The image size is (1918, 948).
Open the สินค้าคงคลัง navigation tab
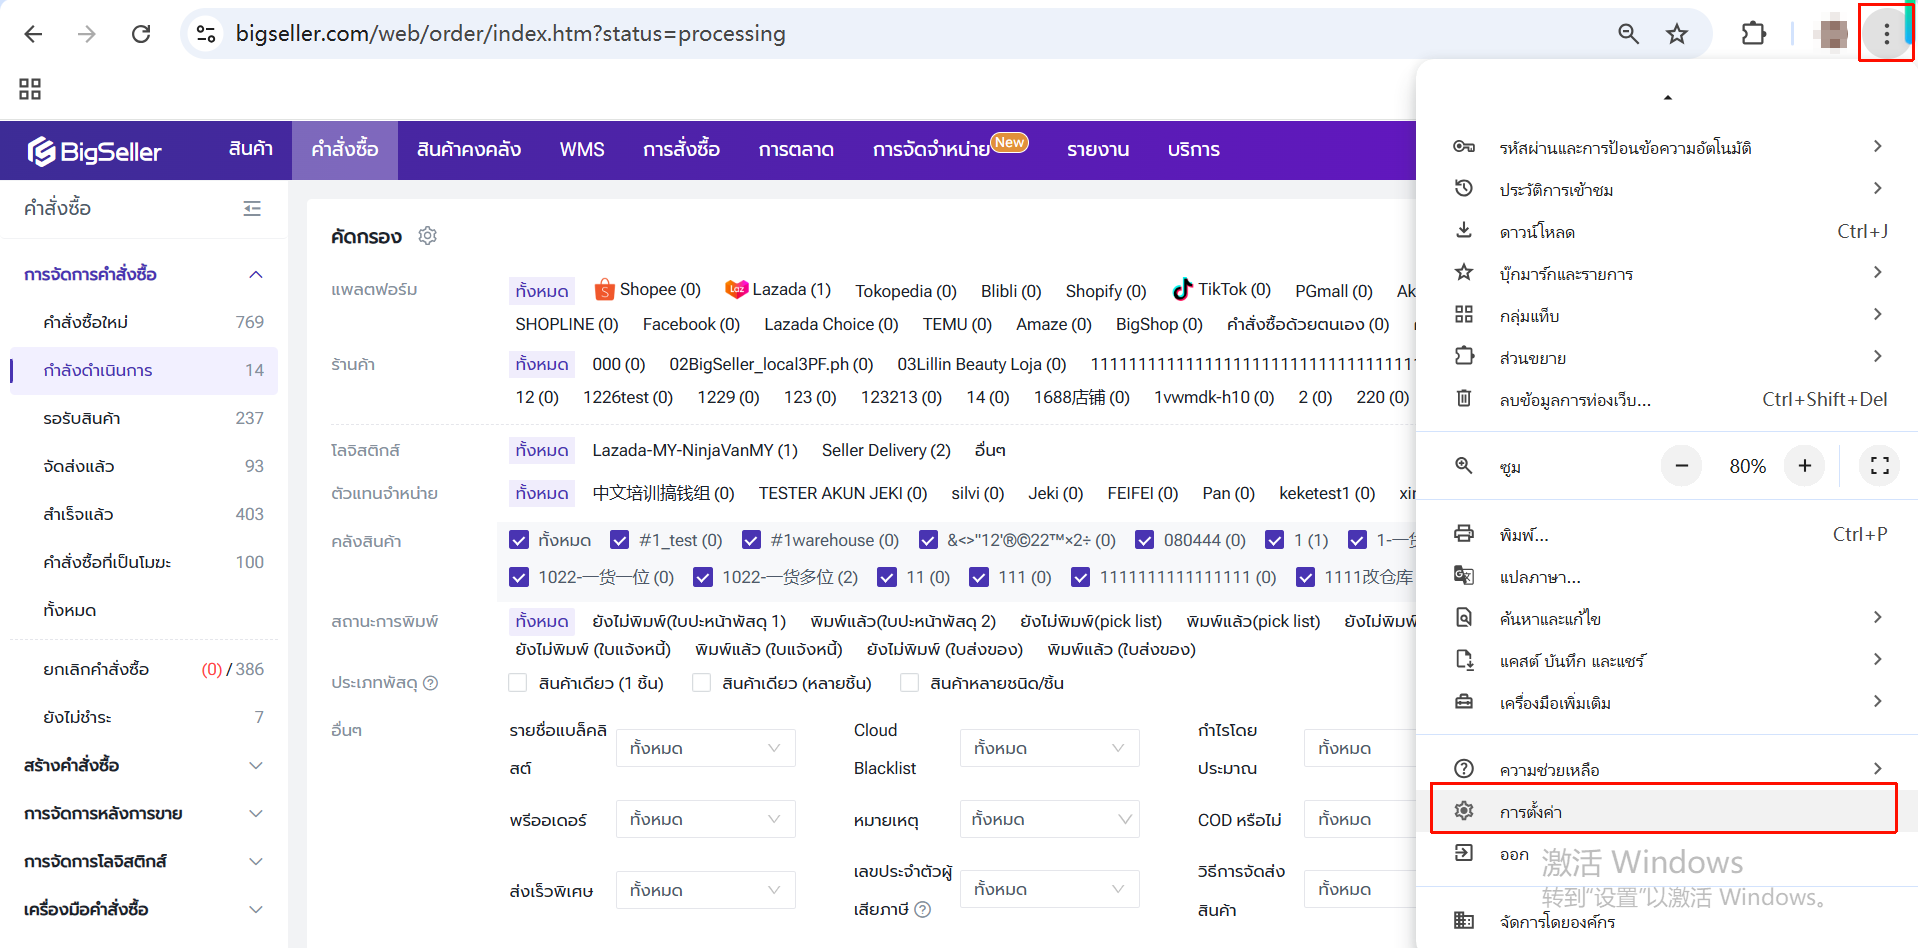pyautogui.click(x=469, y=150)
